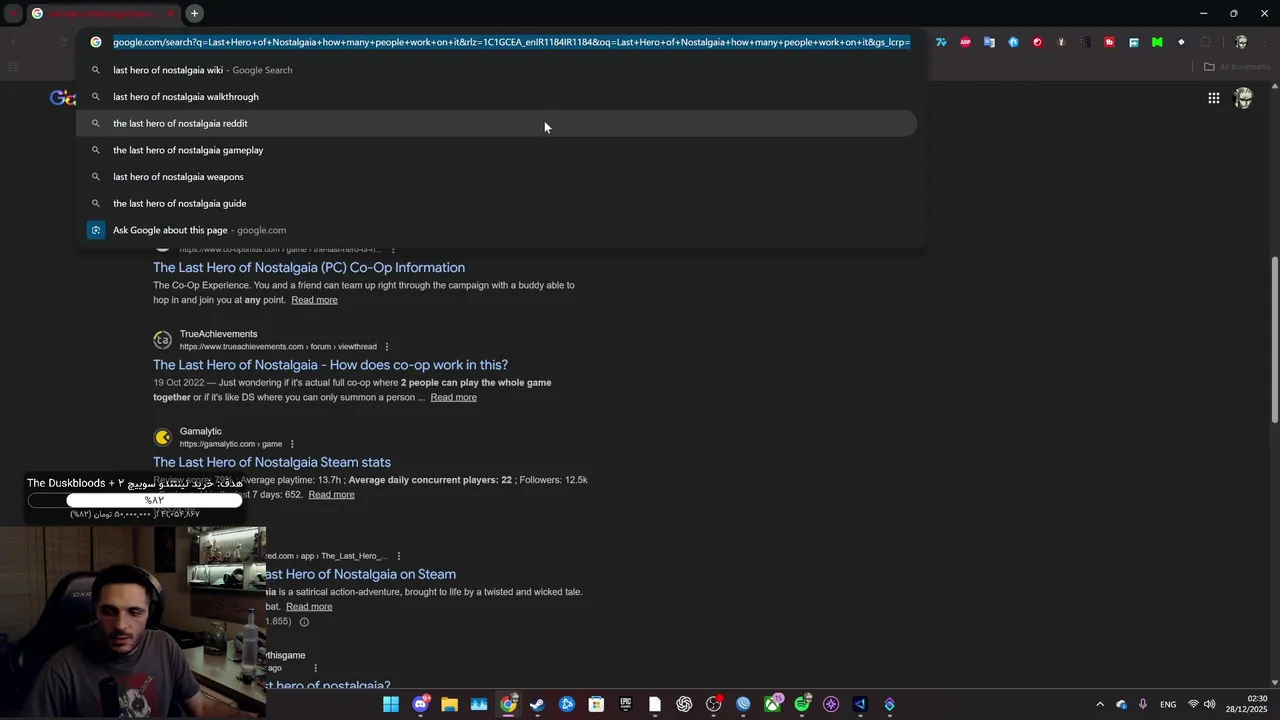Viewport: 1280px width, 720px height.
Task: Click the microphone tray icon
Action: [x=1143, y=704]
